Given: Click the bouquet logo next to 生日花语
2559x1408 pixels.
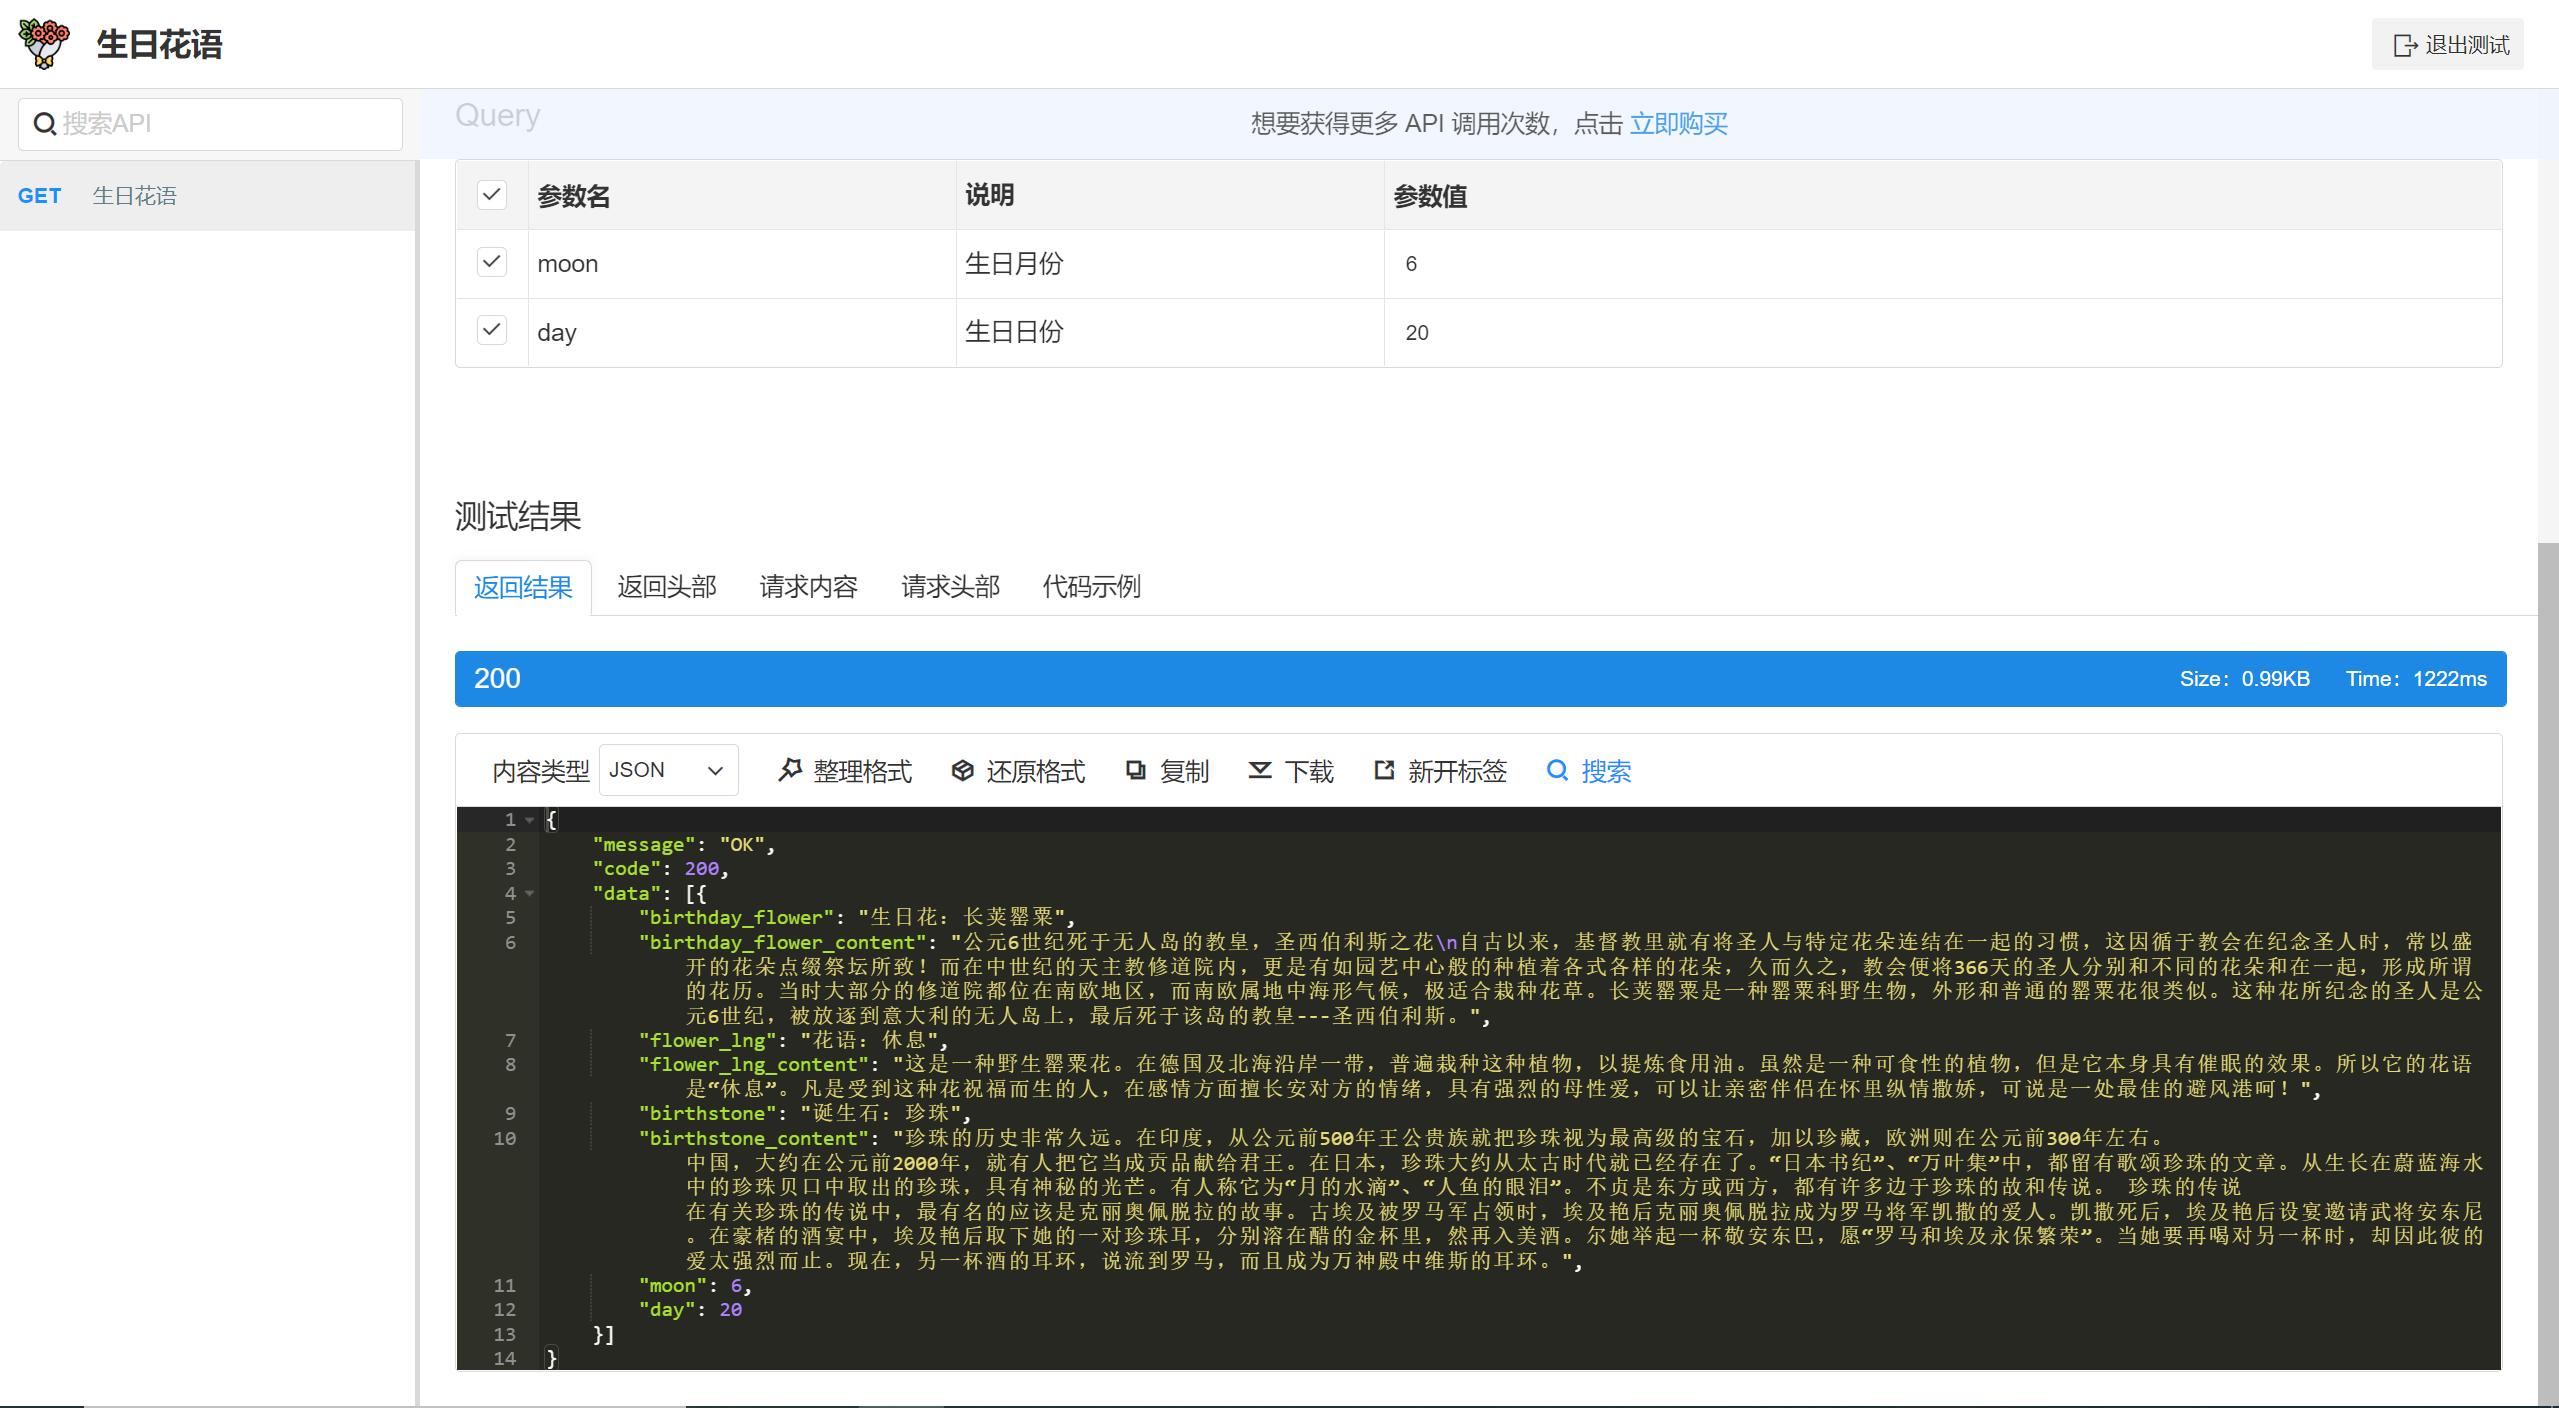Looking at the screenshot, I should (x=42, y=44).
